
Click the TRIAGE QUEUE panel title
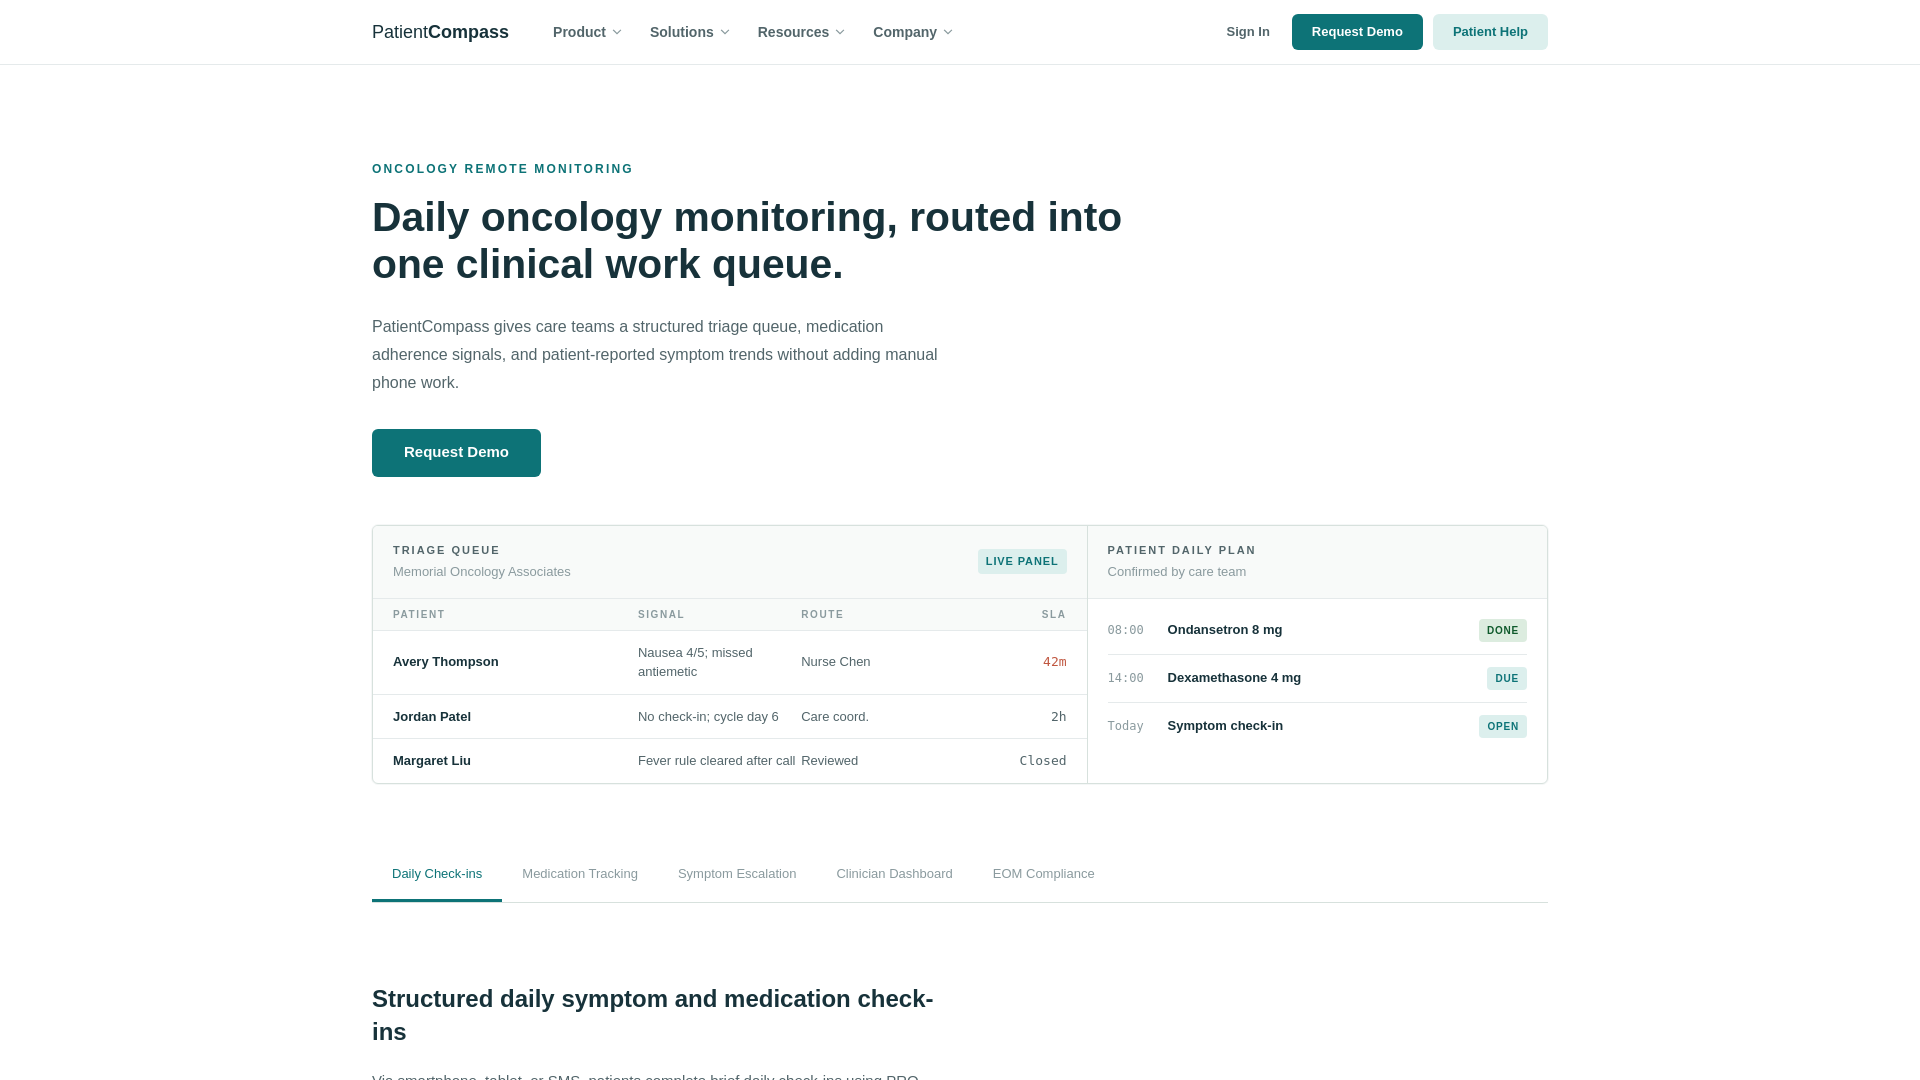click(446, 550)
